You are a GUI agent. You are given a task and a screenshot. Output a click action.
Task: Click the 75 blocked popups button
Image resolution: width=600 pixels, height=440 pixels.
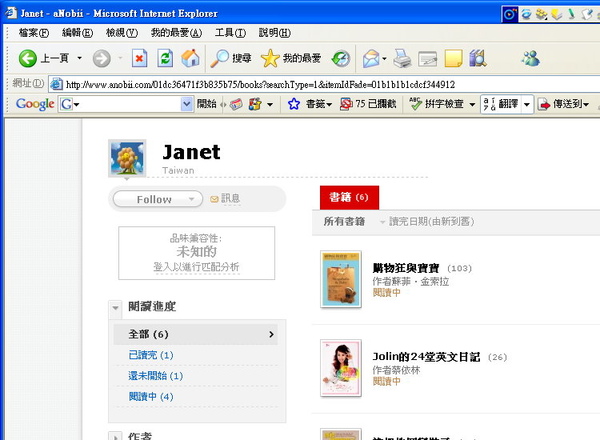[368, 104]
